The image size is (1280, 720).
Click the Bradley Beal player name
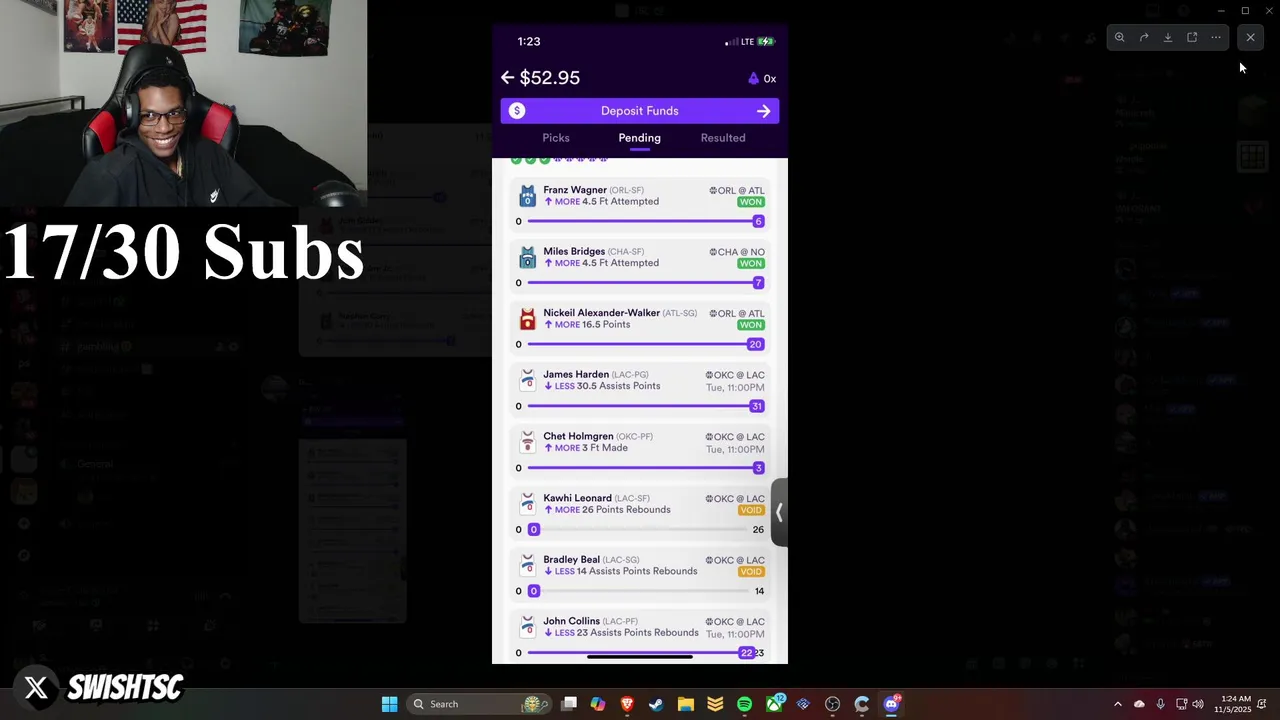point(571,559)
